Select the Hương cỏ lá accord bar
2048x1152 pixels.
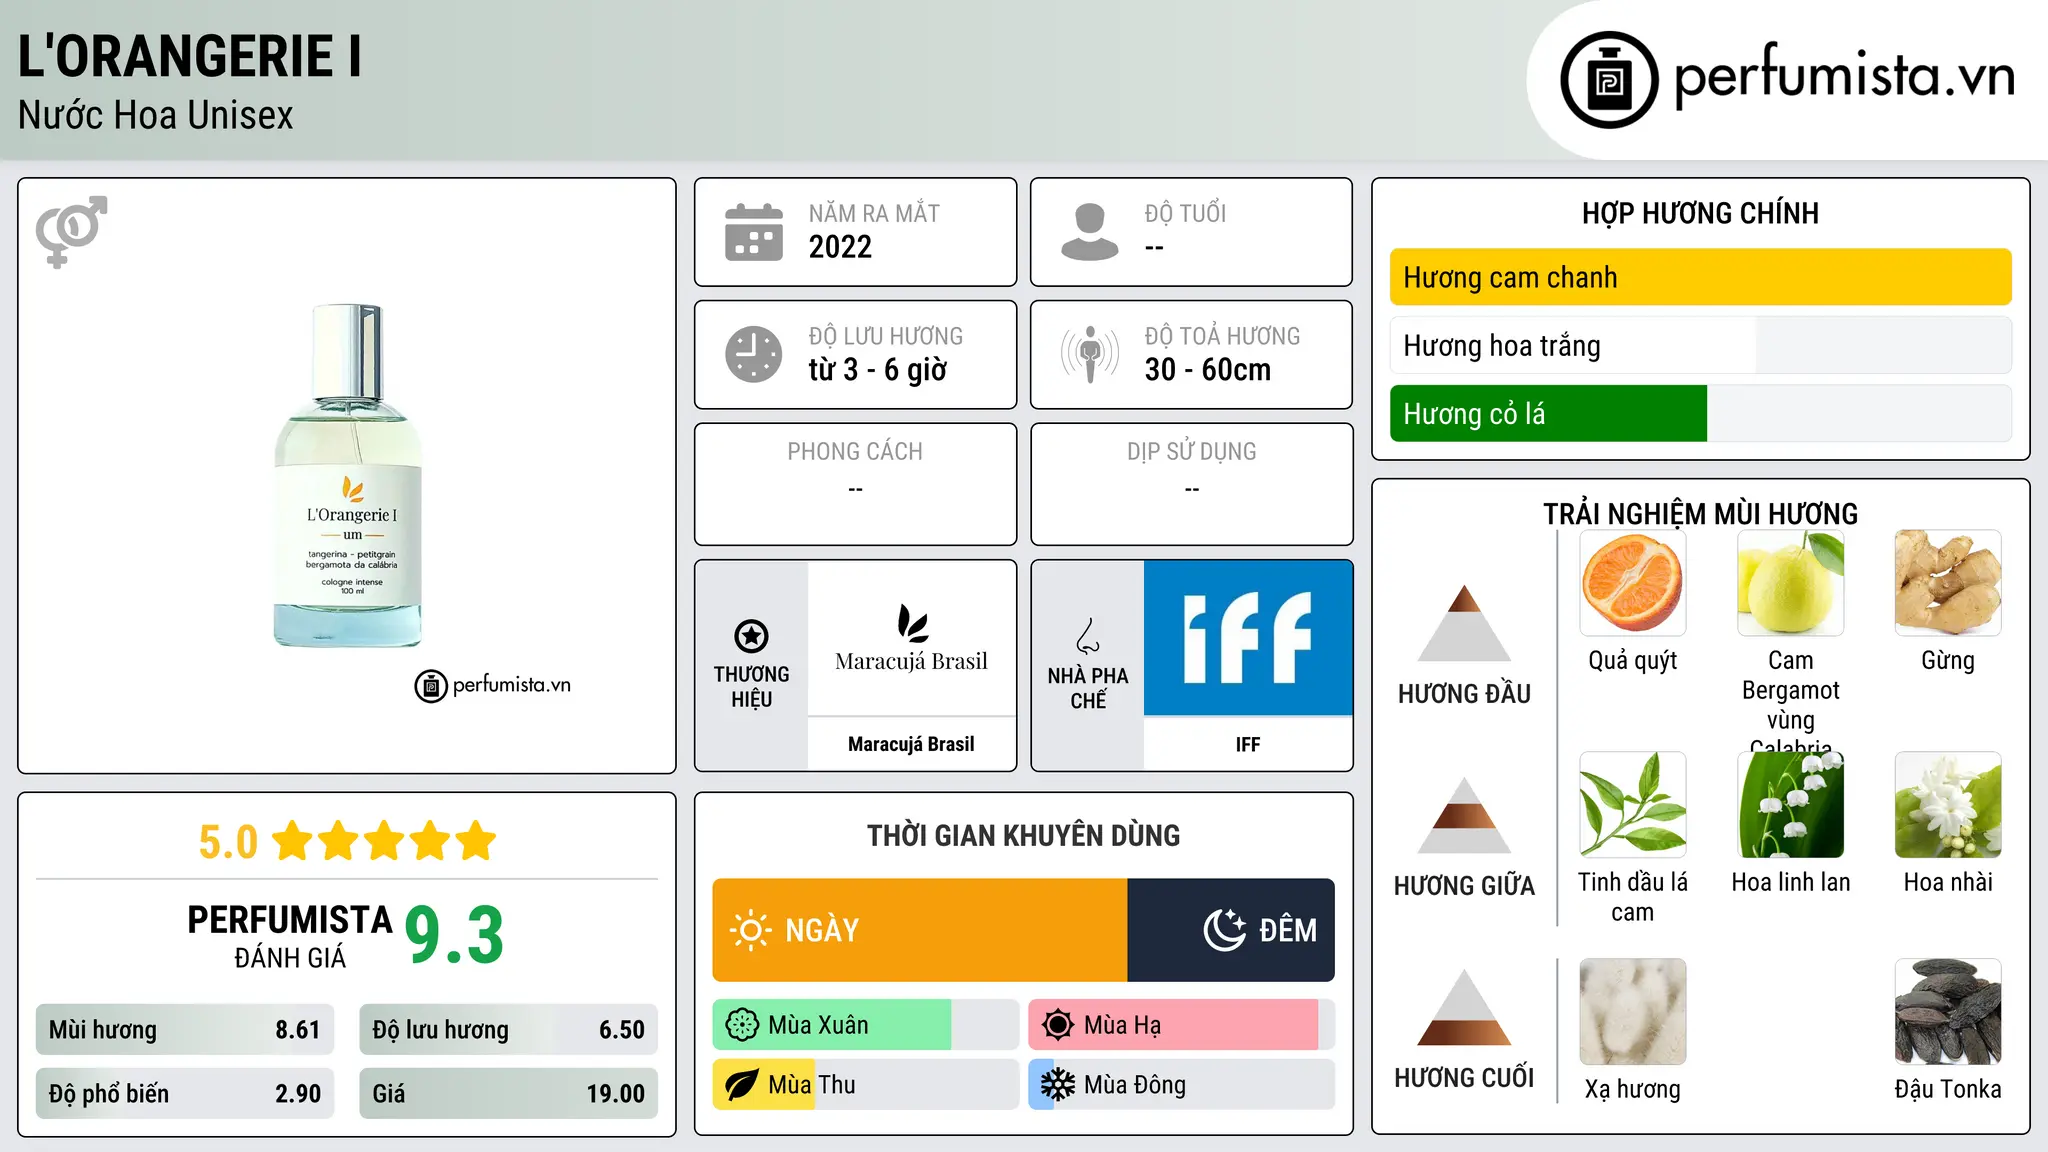click(1700, 413)
